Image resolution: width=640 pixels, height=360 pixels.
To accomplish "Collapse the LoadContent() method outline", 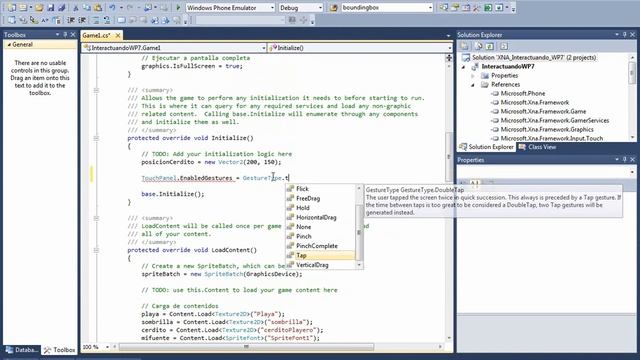I will click(96, 250).
